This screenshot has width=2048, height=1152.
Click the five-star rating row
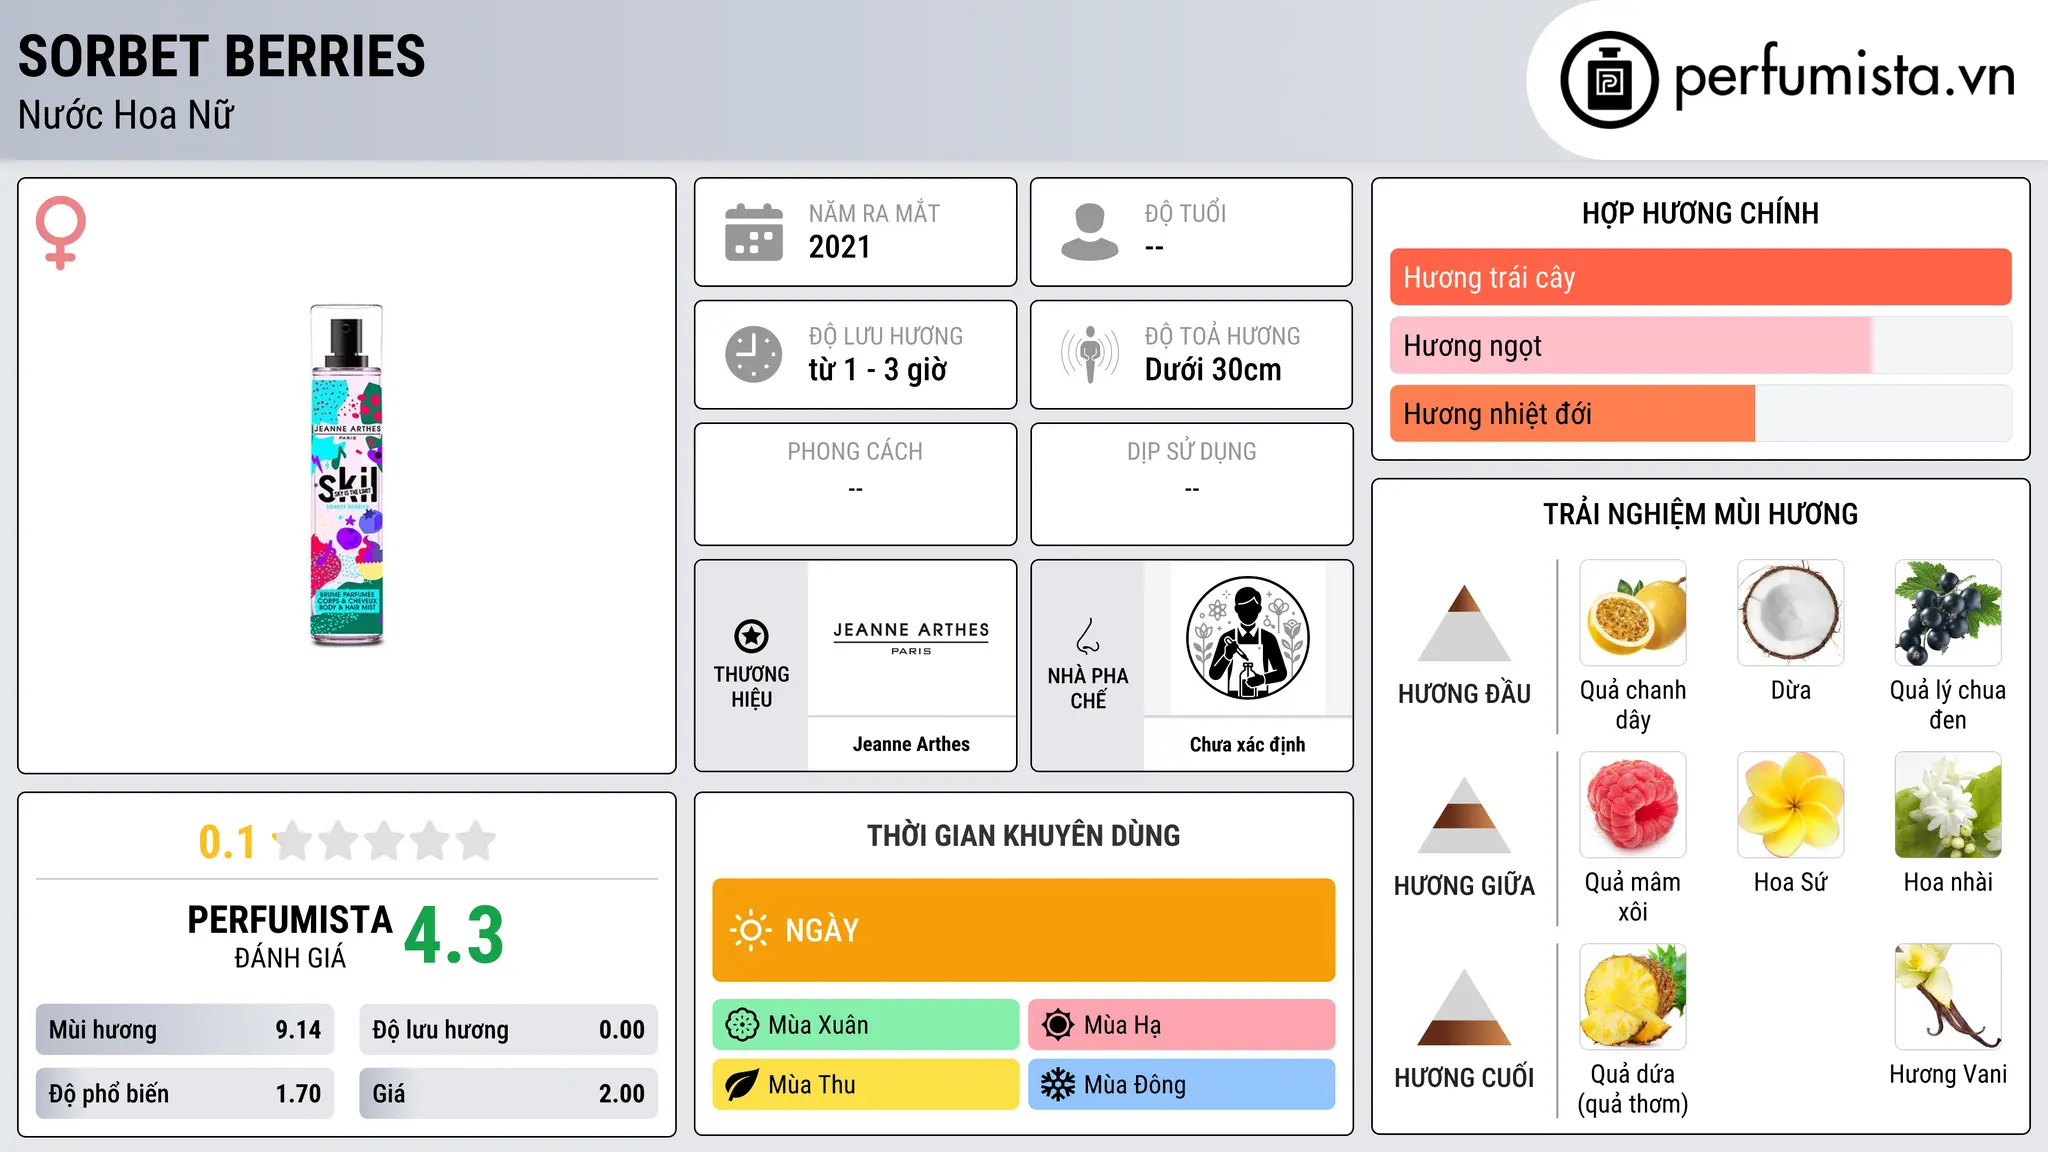pyautogui.click(x=385, y=841)
